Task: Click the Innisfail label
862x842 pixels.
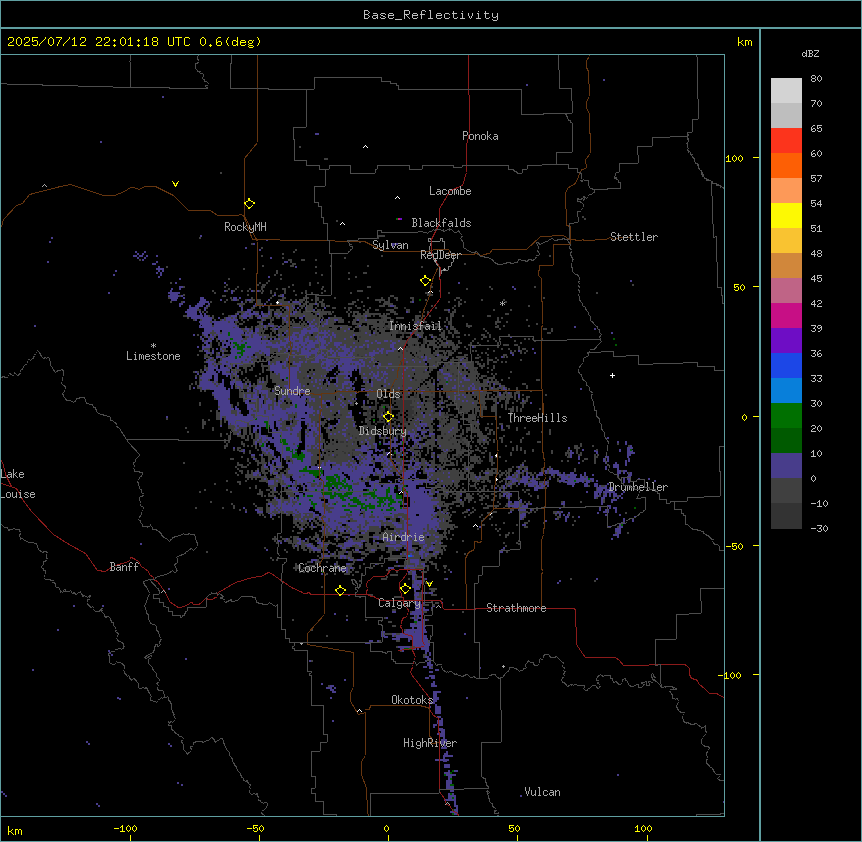Action: pos(415,326)
